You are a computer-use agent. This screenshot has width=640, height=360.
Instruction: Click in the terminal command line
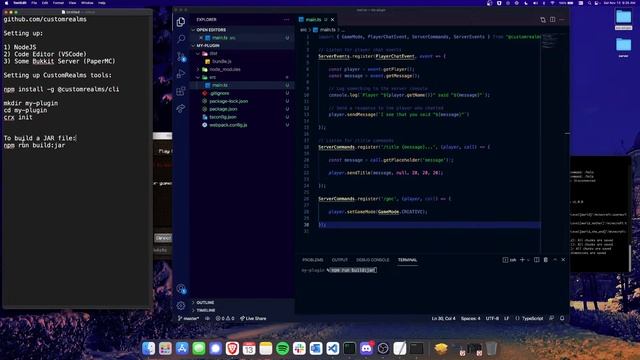point(353,270)
